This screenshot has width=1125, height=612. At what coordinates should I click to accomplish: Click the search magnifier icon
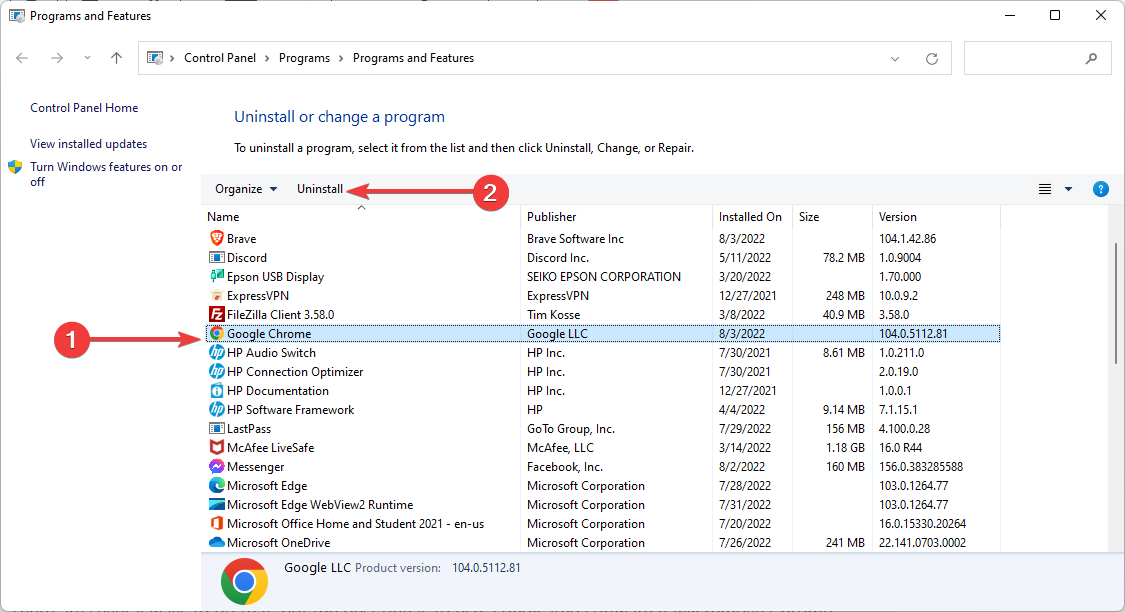point(1091,59)
